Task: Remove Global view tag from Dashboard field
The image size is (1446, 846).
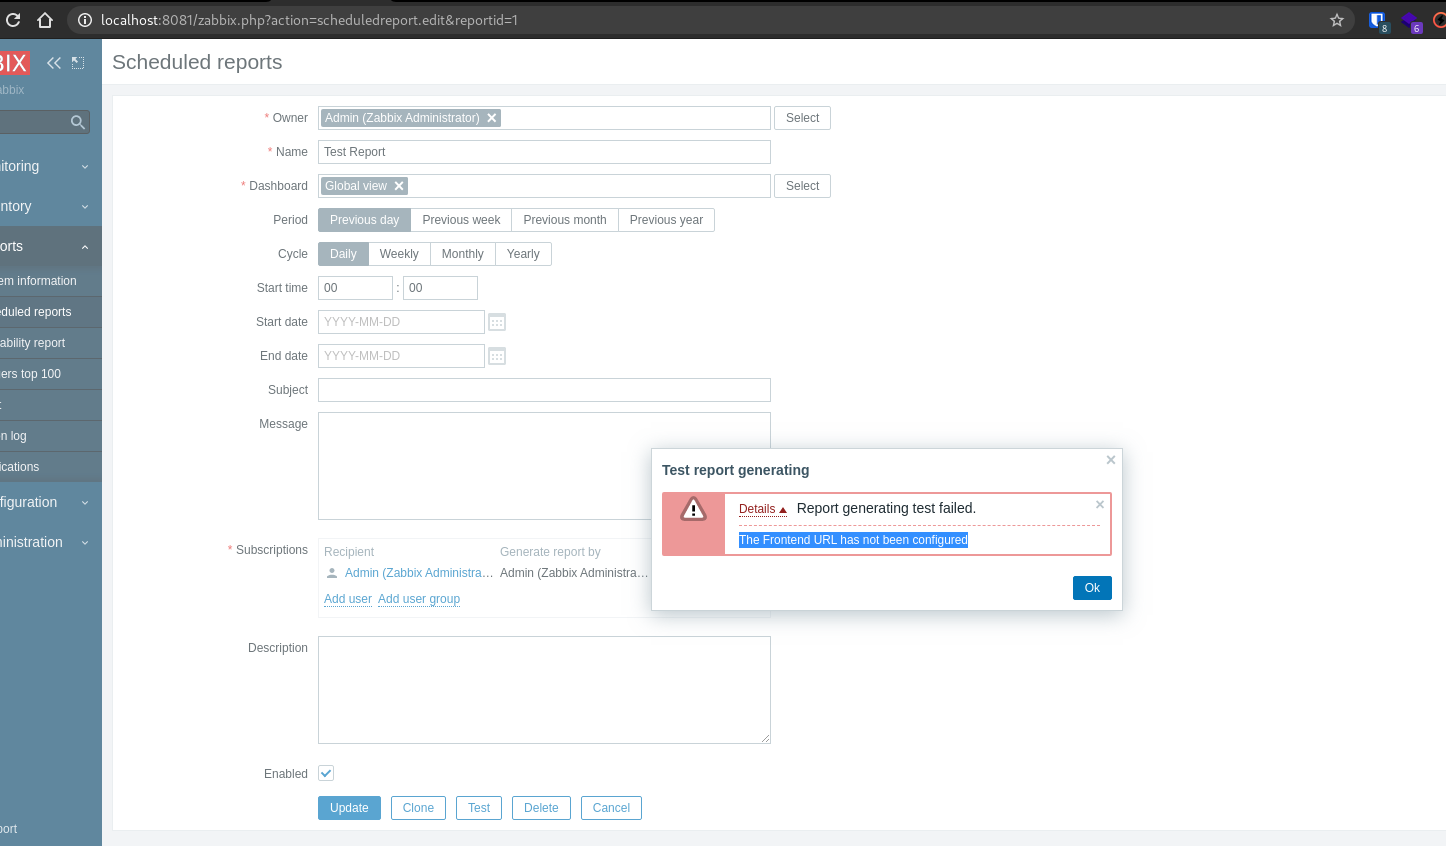Action: (399, 186)
